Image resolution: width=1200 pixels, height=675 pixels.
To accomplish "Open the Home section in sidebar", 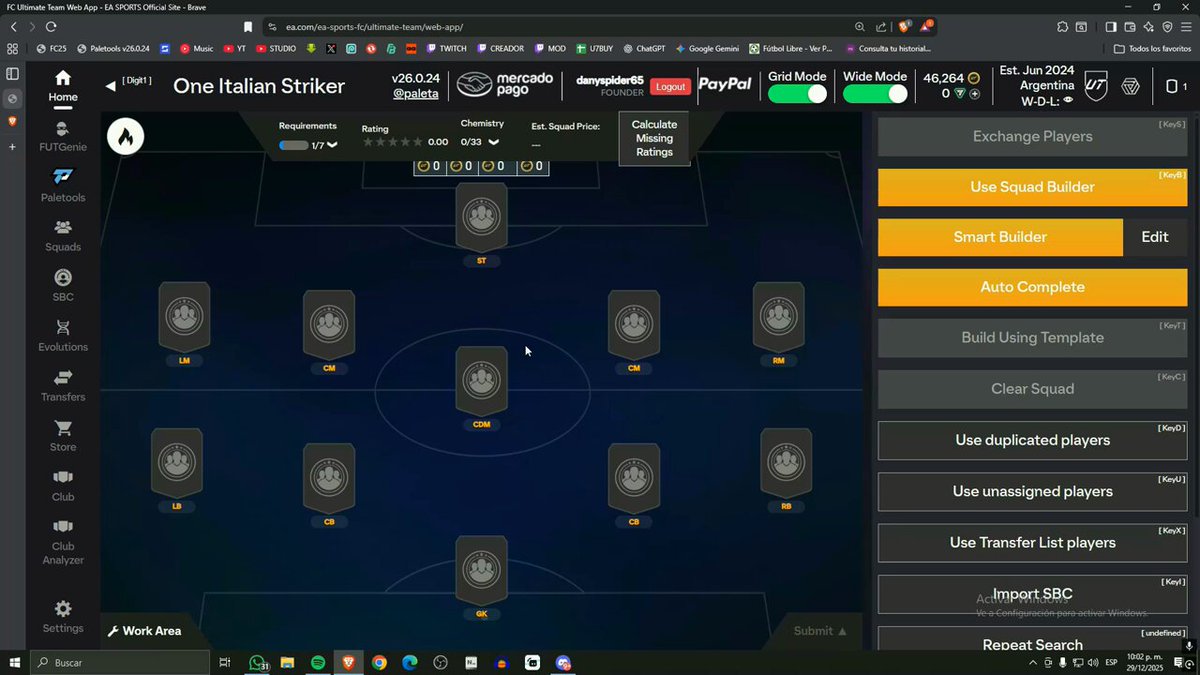I will tap(63, 86).
